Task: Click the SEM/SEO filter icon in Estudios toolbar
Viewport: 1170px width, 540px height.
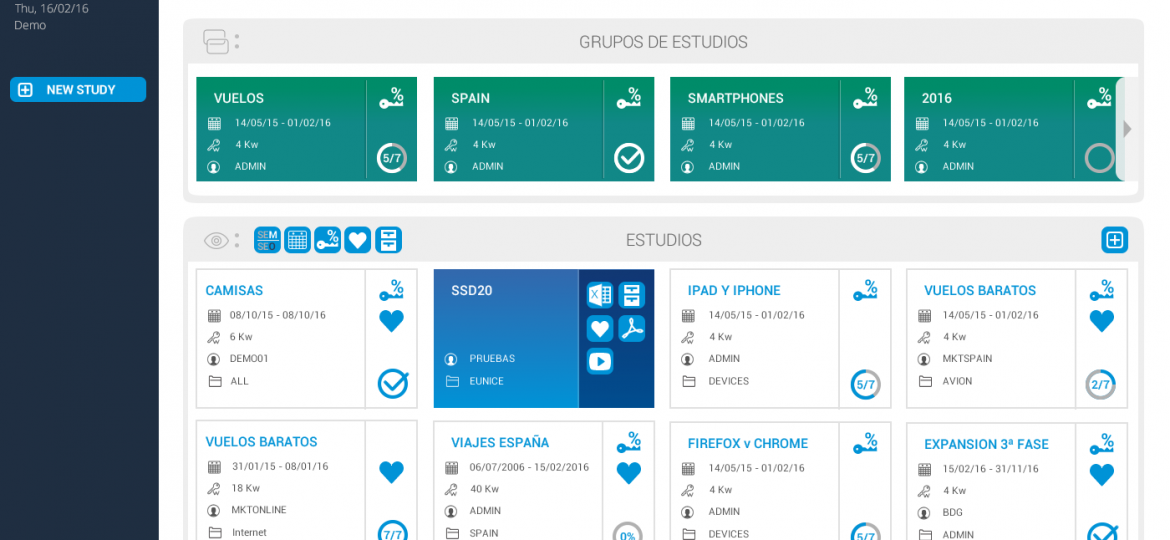Action: (x=267, y=240)
